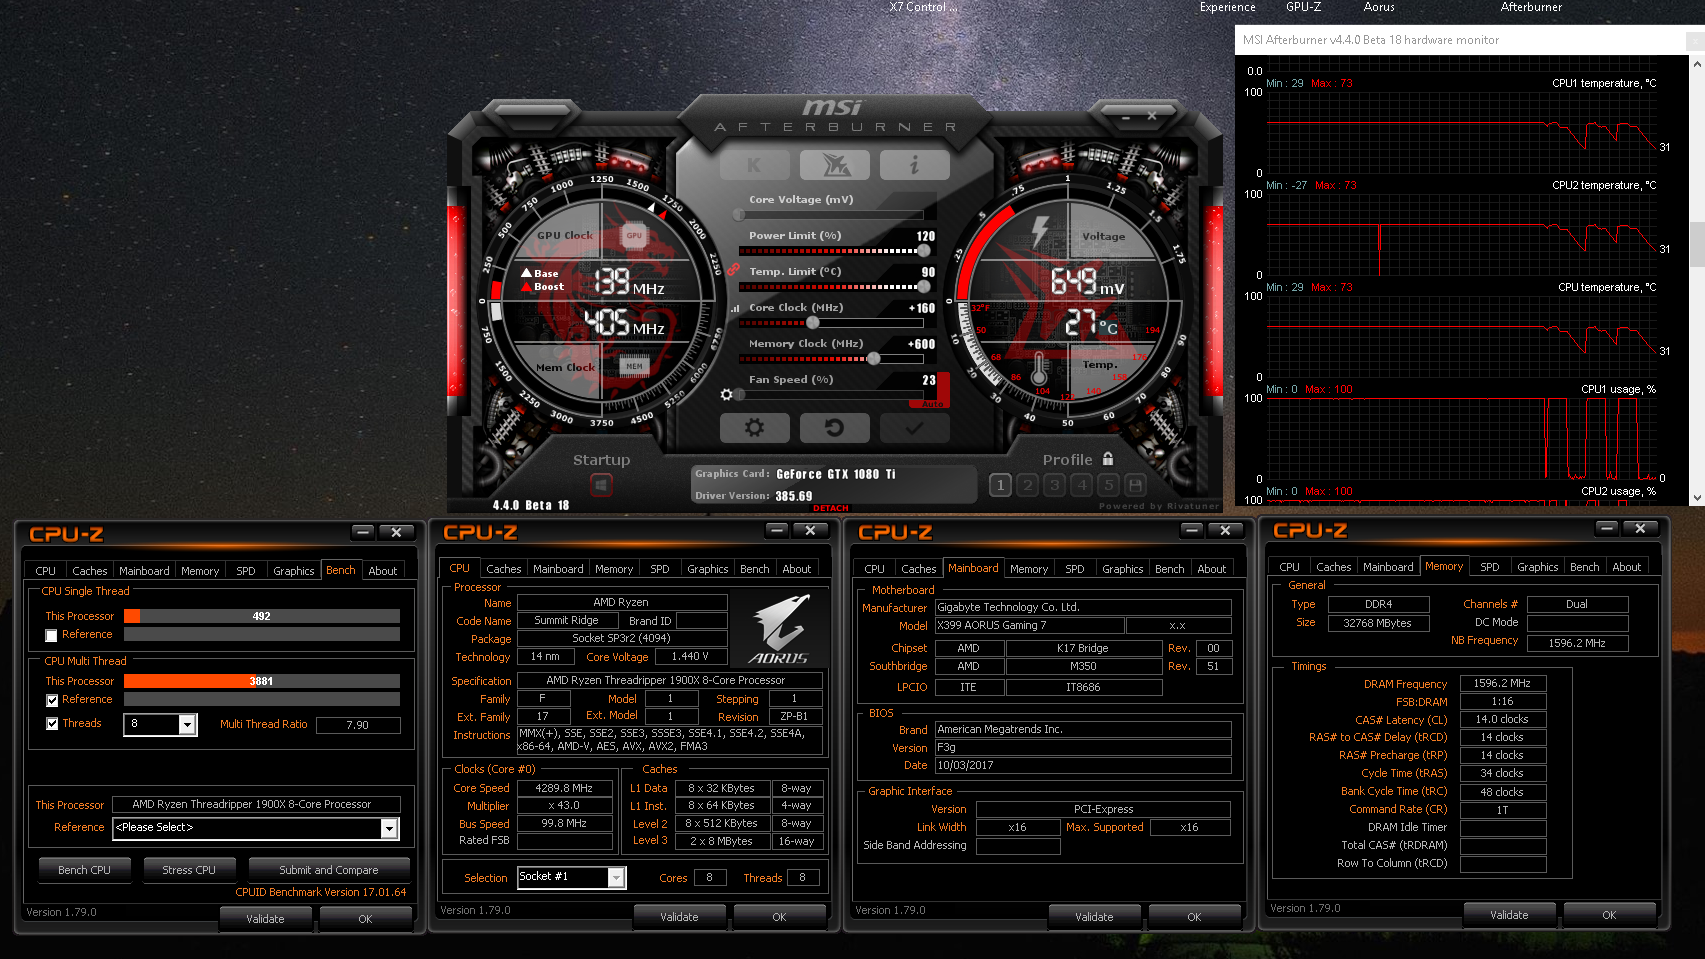The image size is (1705, 959).
Task: Click the DRAM Frequency value 1596.2 MHz
Action: (1502, 684)
